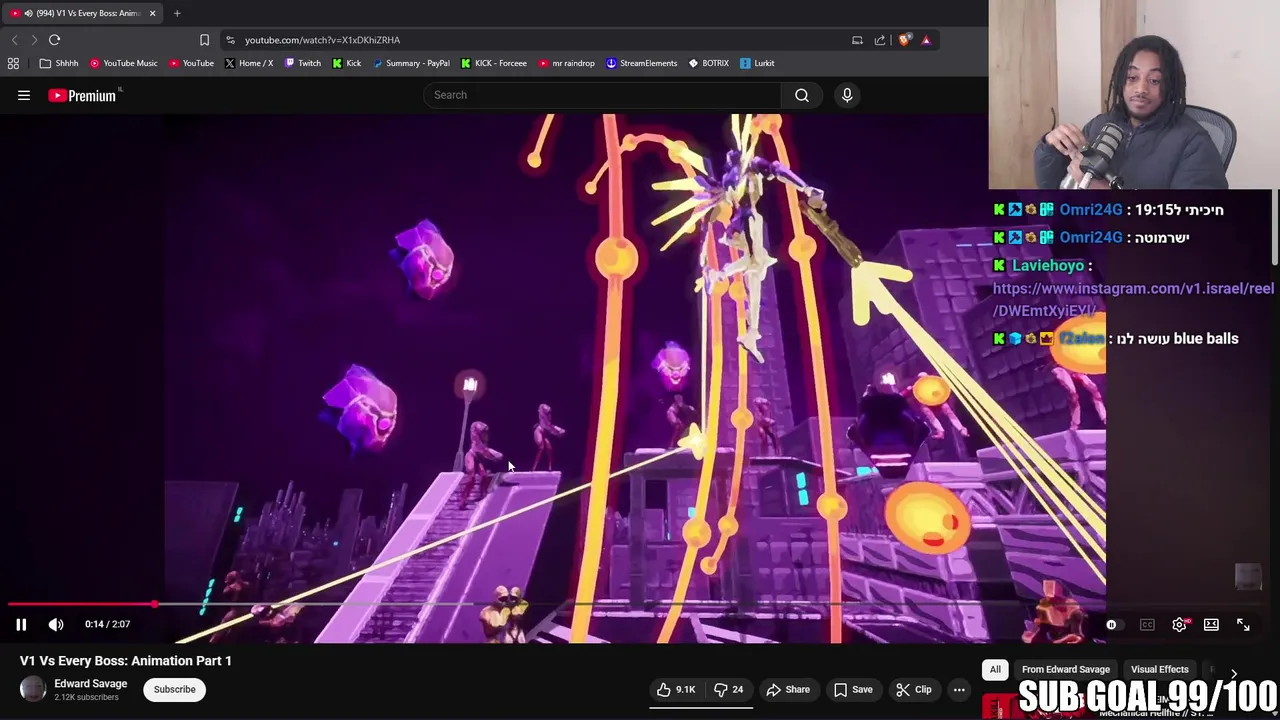Toggle closed captions (CC) button
Viewport: 1280px width, 720px height.
(x=1147, y=625)
